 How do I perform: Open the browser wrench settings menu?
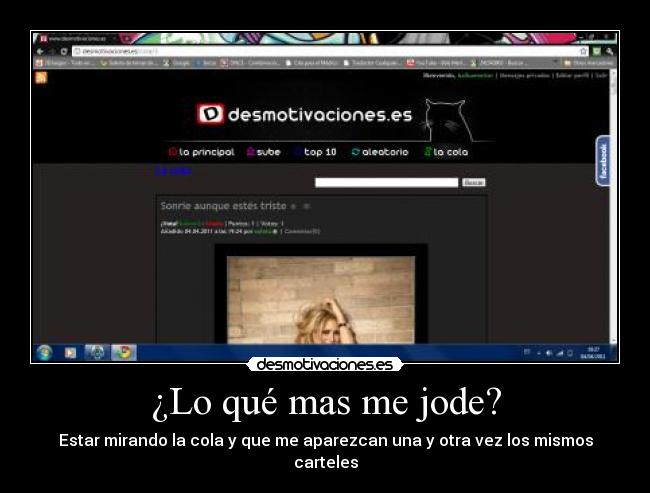point(609,51)
